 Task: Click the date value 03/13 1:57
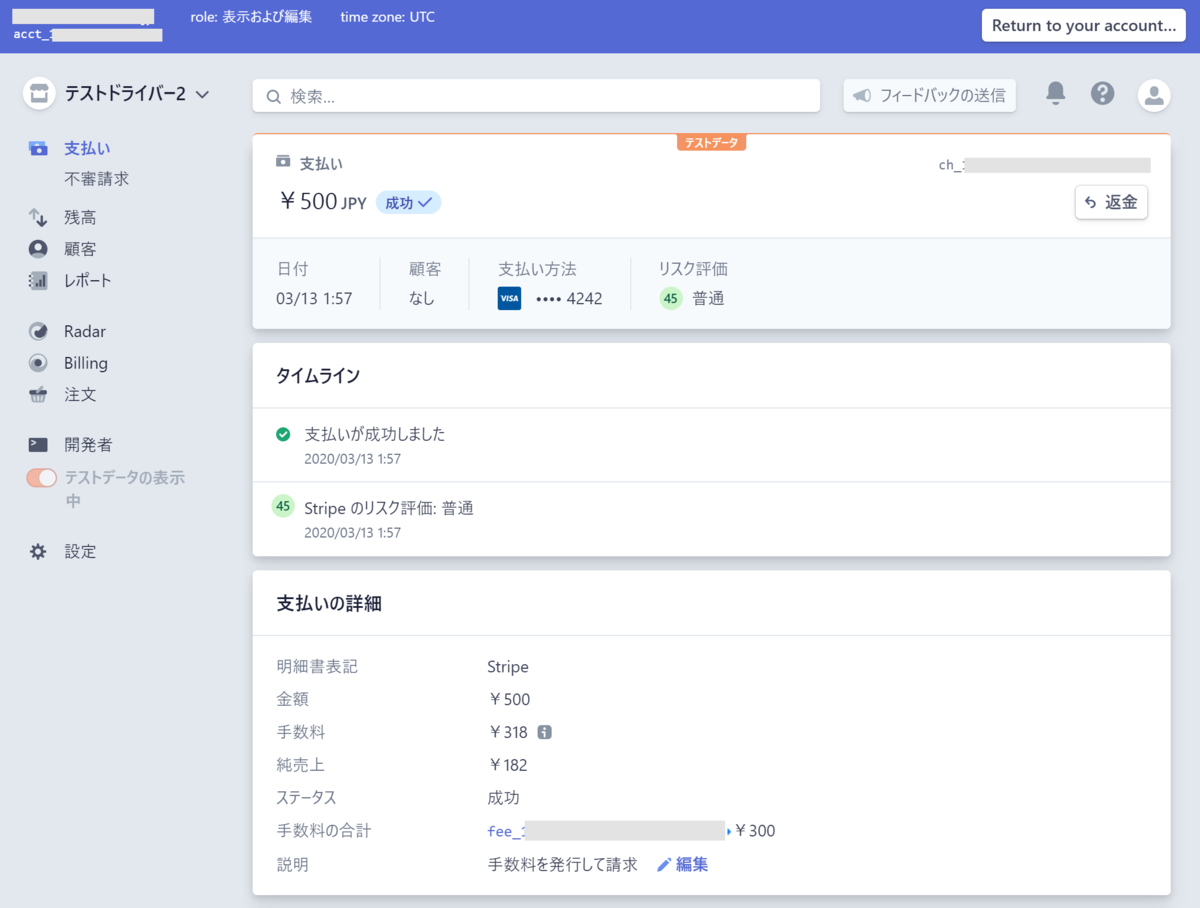314,299
